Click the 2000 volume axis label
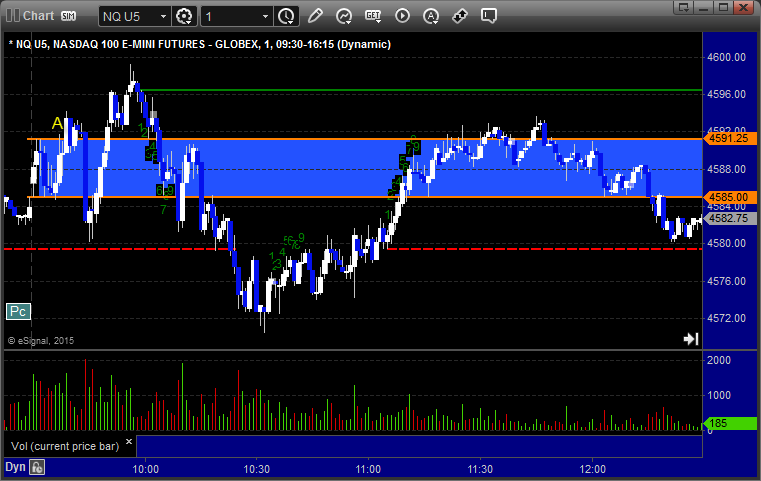This screenshot has width=761, height=481. tap(719, 360)
